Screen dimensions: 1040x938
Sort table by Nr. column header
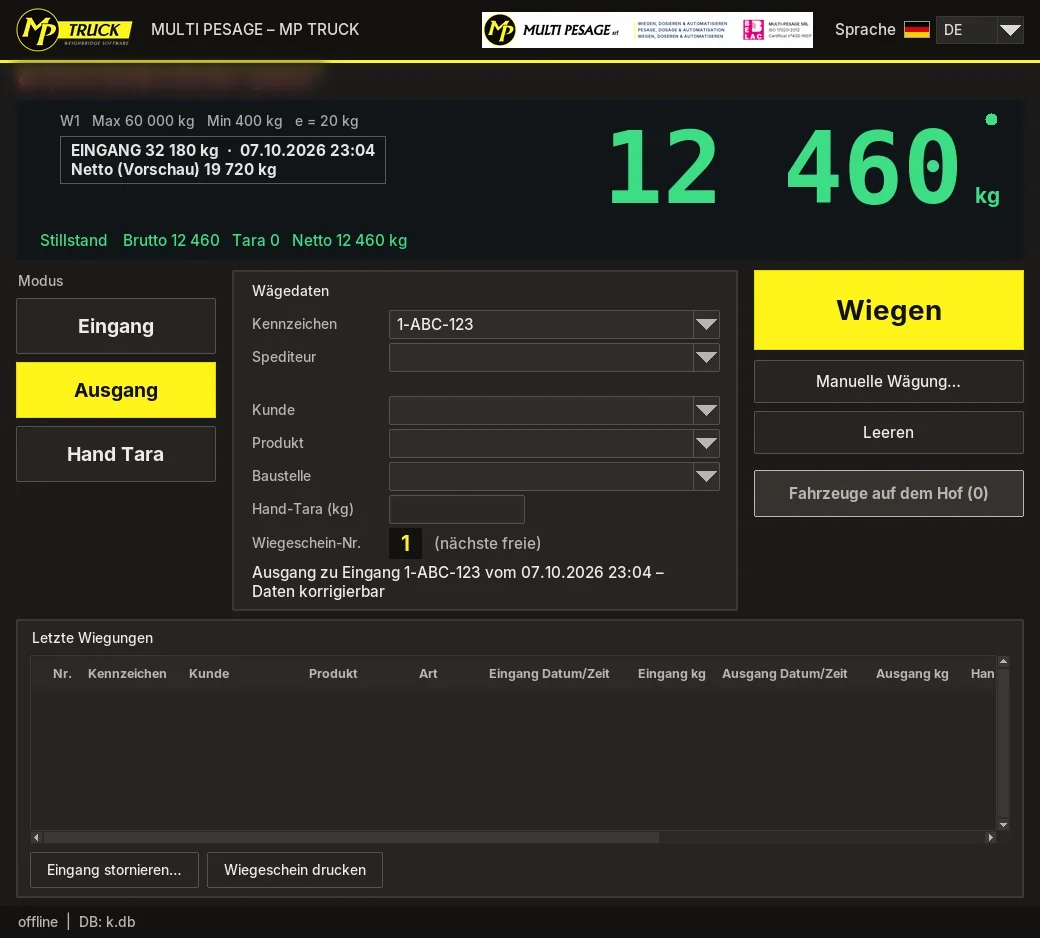coord(62,673)
